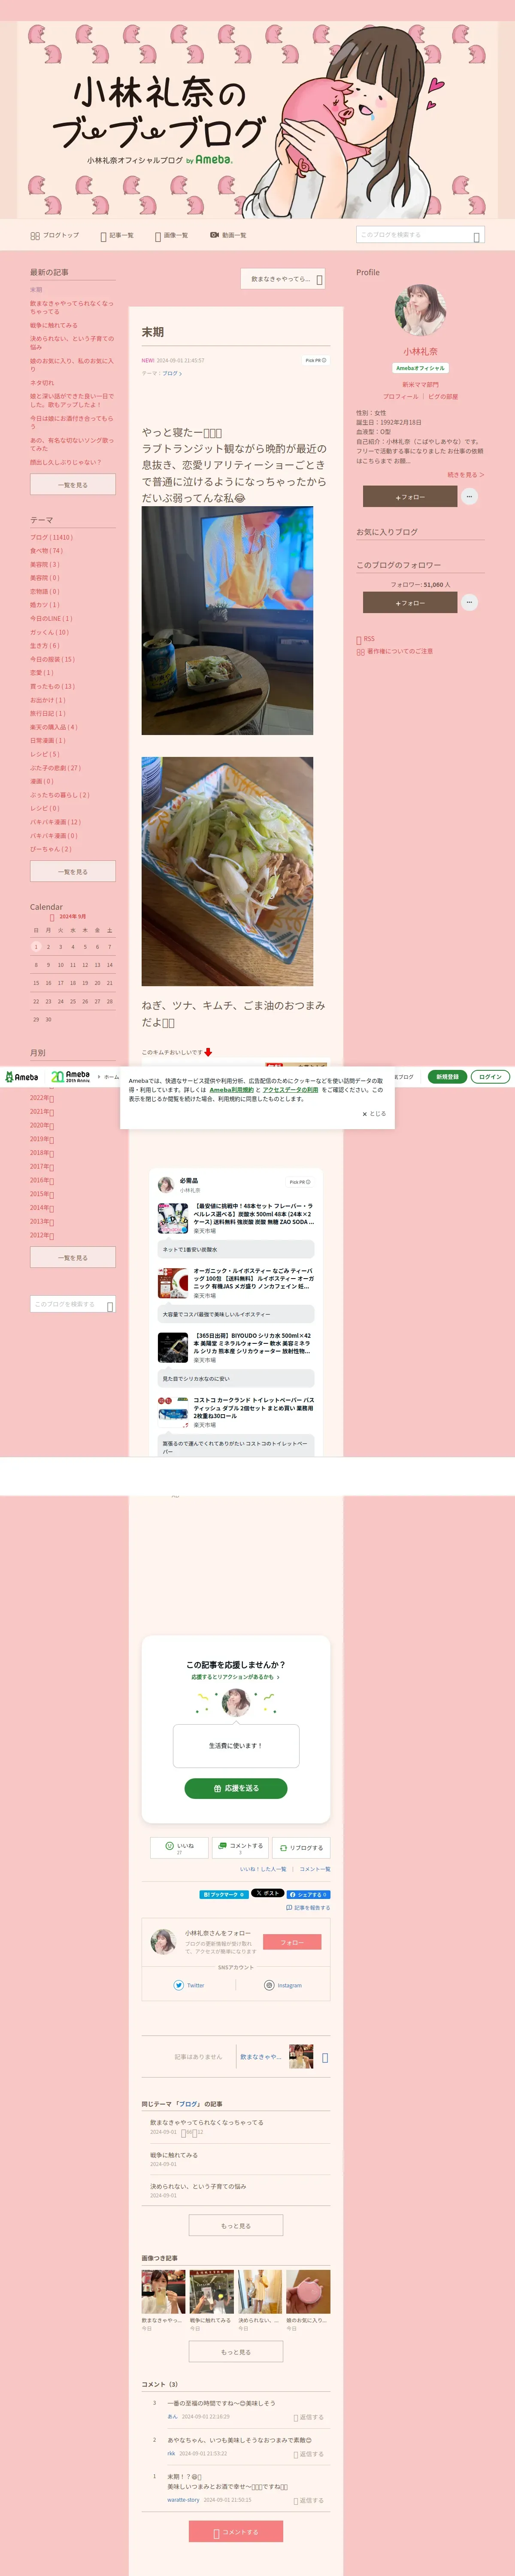This screenshot has width=515, height=2576.
Task: Select day 1 in the calendar
Action: (x=36, y=946)
